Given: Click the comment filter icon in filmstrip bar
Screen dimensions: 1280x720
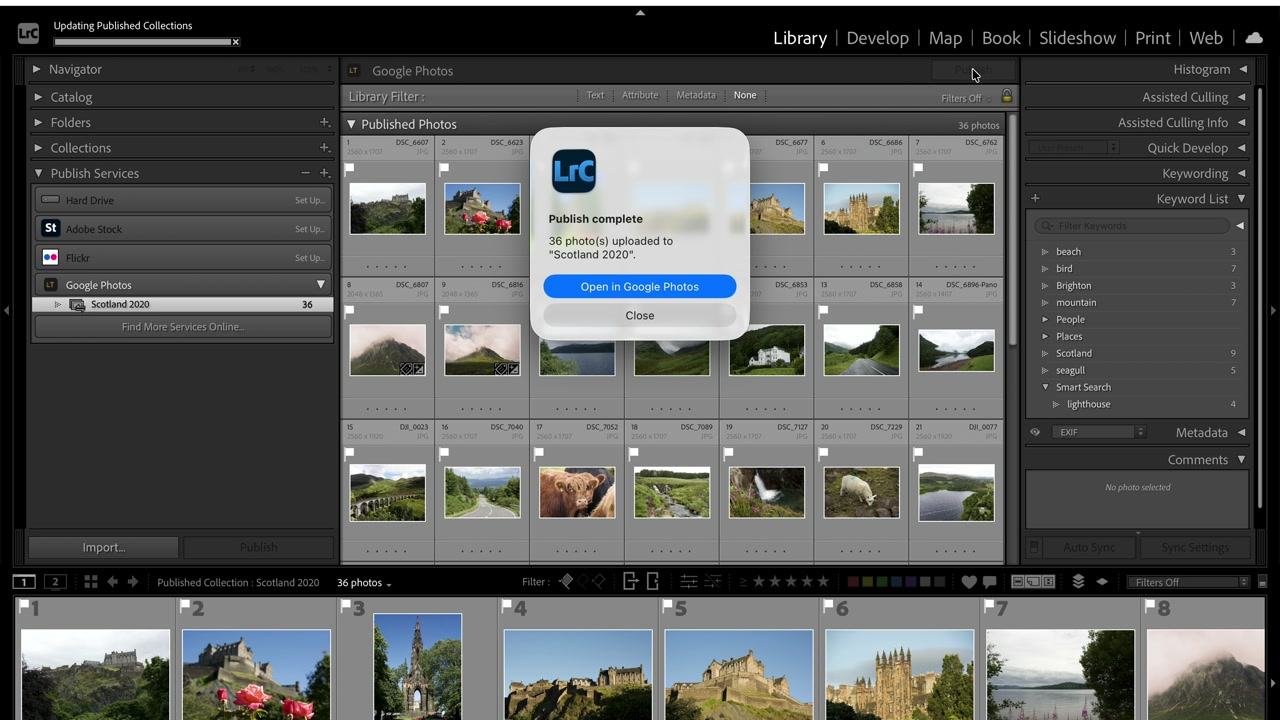Looking at the screenshot, I should (x=989, y=582).
